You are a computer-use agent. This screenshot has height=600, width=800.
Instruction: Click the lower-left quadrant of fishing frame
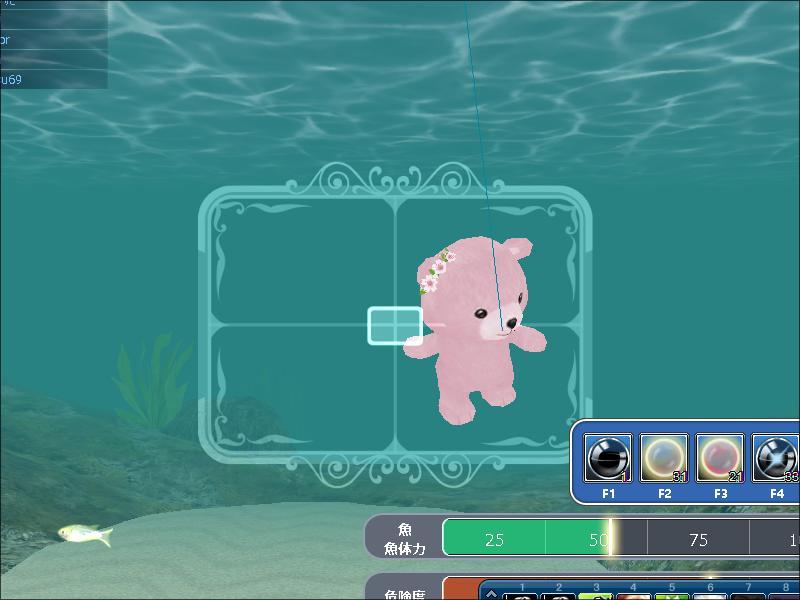click(305, 385)
